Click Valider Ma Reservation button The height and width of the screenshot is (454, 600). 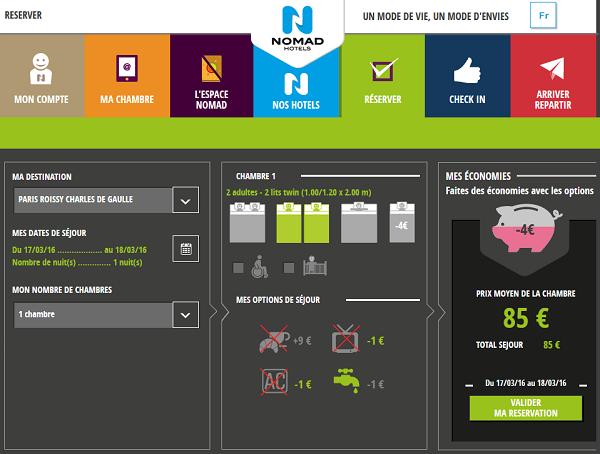(525, 408)
